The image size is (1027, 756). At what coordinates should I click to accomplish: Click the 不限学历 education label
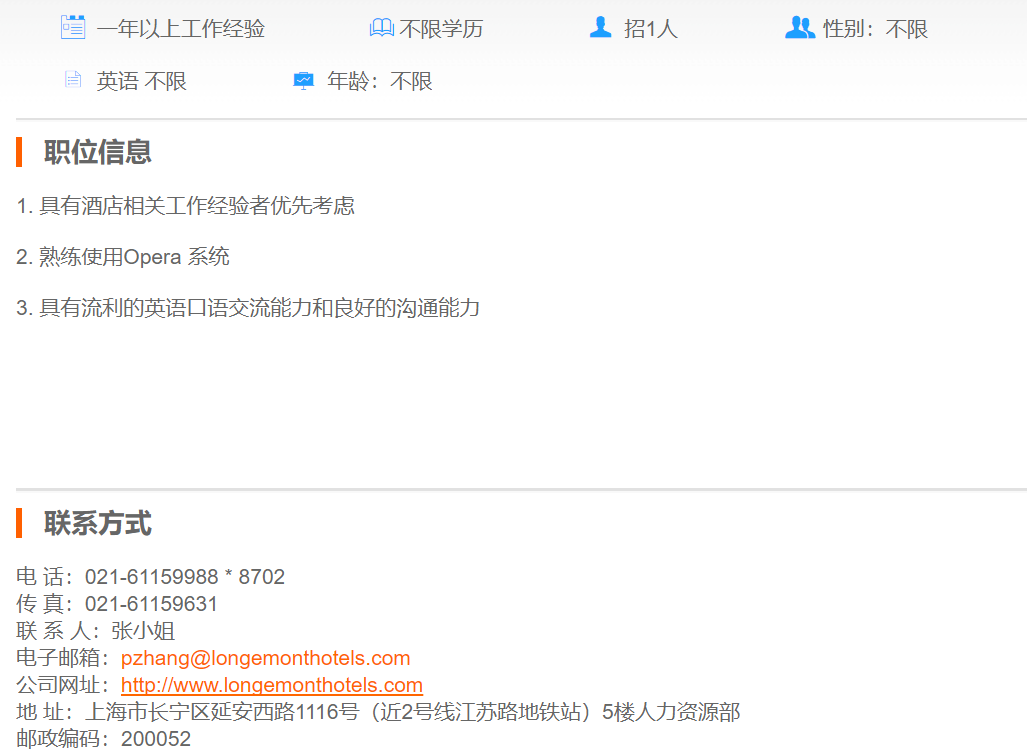tap(441, 29)
